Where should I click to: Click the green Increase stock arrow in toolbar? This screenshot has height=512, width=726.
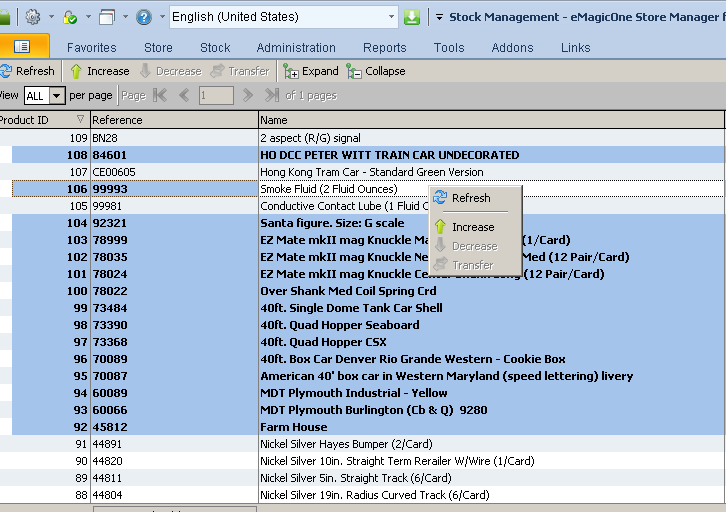tap(76, 71)
